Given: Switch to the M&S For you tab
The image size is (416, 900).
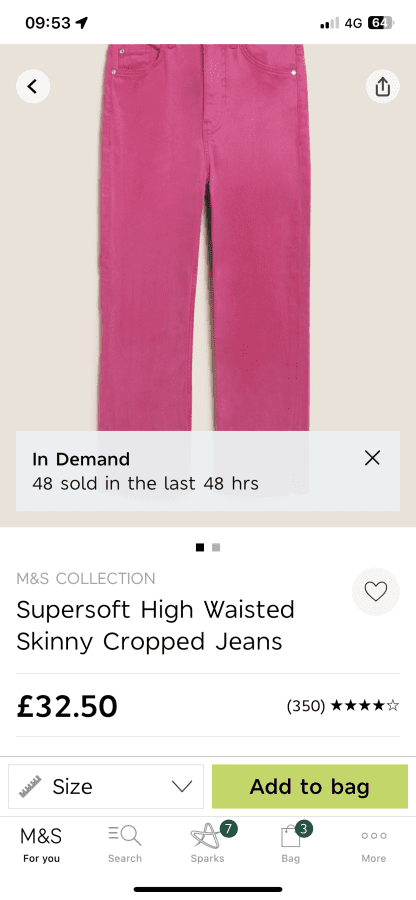Looking at the screenshot, I should coord(41,845).
